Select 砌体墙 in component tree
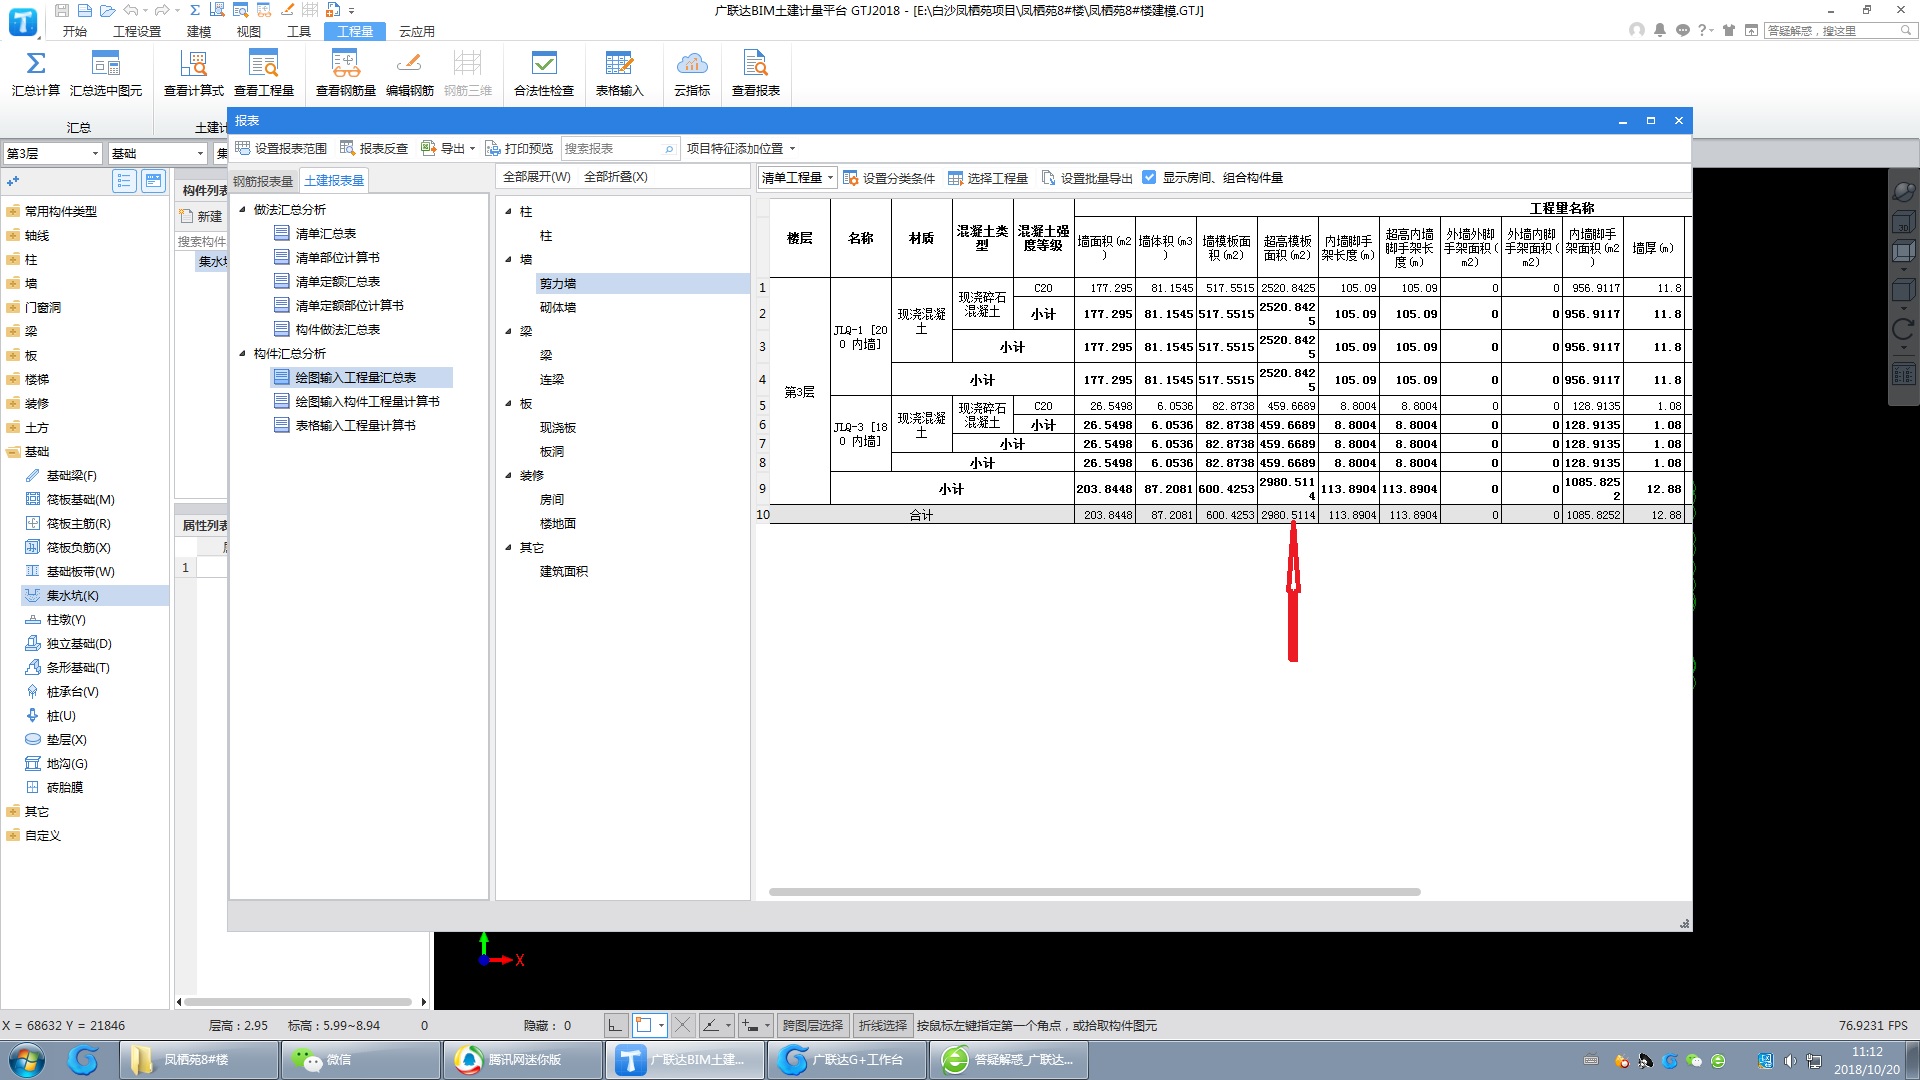Viewport: 1920px width, 1080px height. click(558, 308)
